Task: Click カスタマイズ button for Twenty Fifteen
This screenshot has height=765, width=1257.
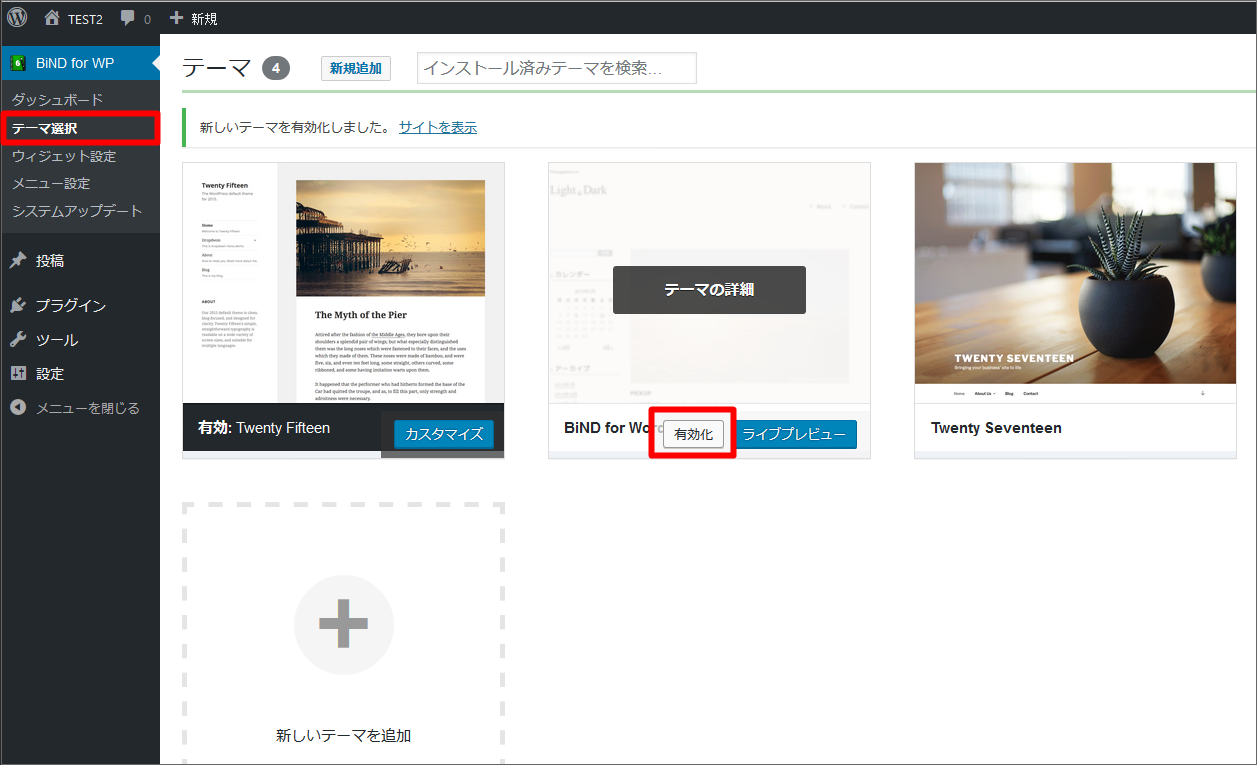Action: (444, 434)
